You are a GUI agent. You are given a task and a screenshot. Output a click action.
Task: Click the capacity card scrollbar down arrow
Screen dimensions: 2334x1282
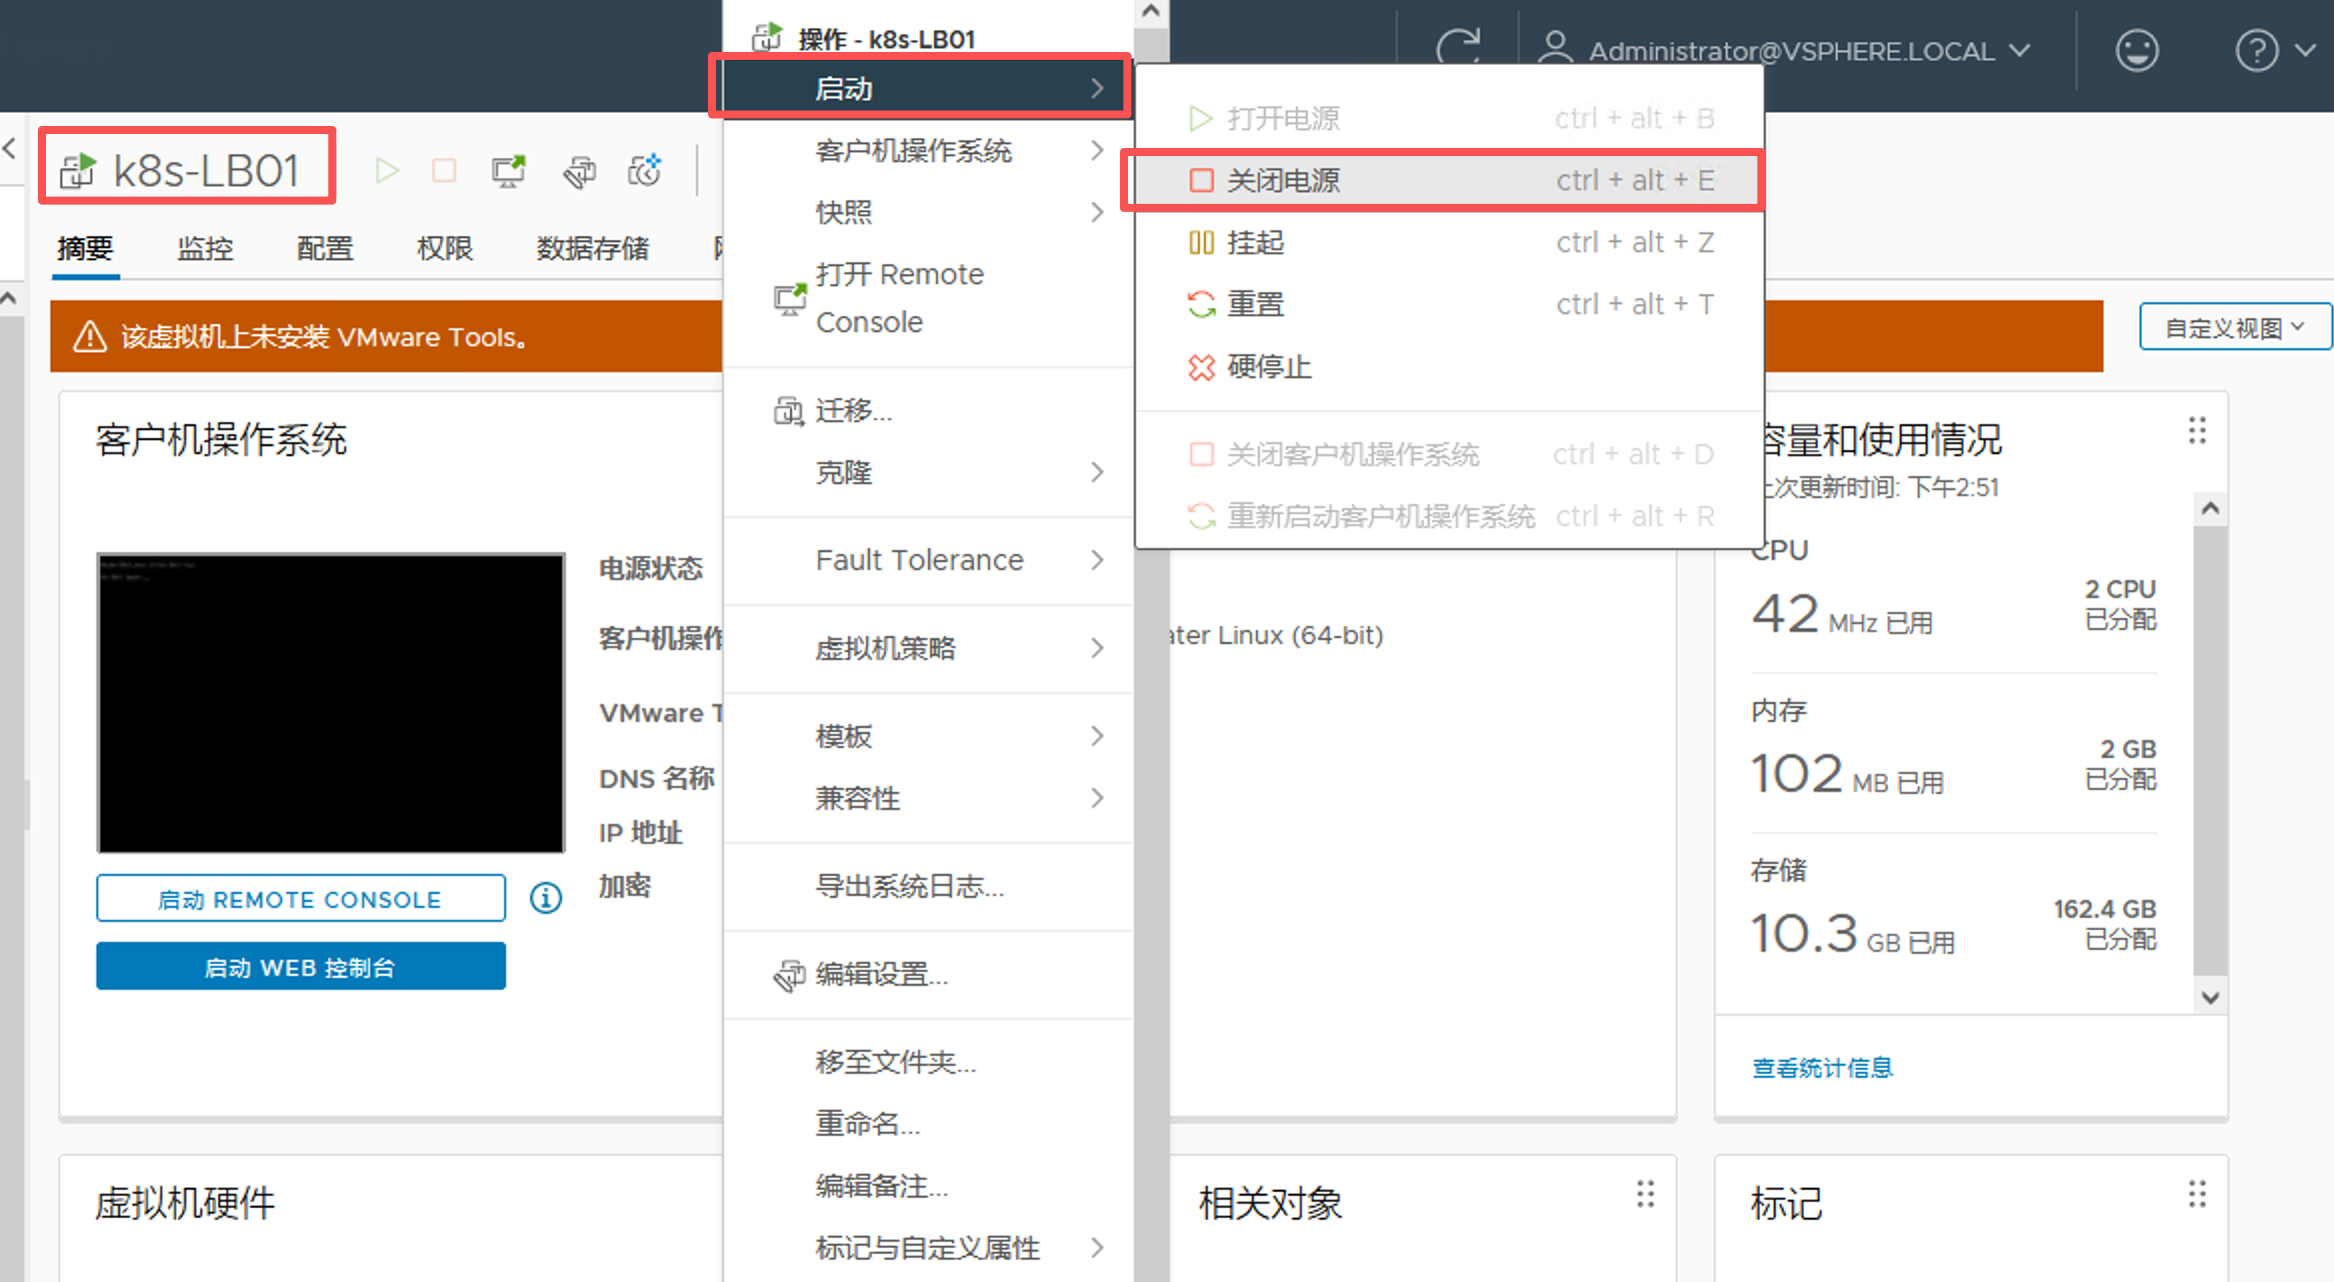pyautogui.click(x=2210, y=997)
